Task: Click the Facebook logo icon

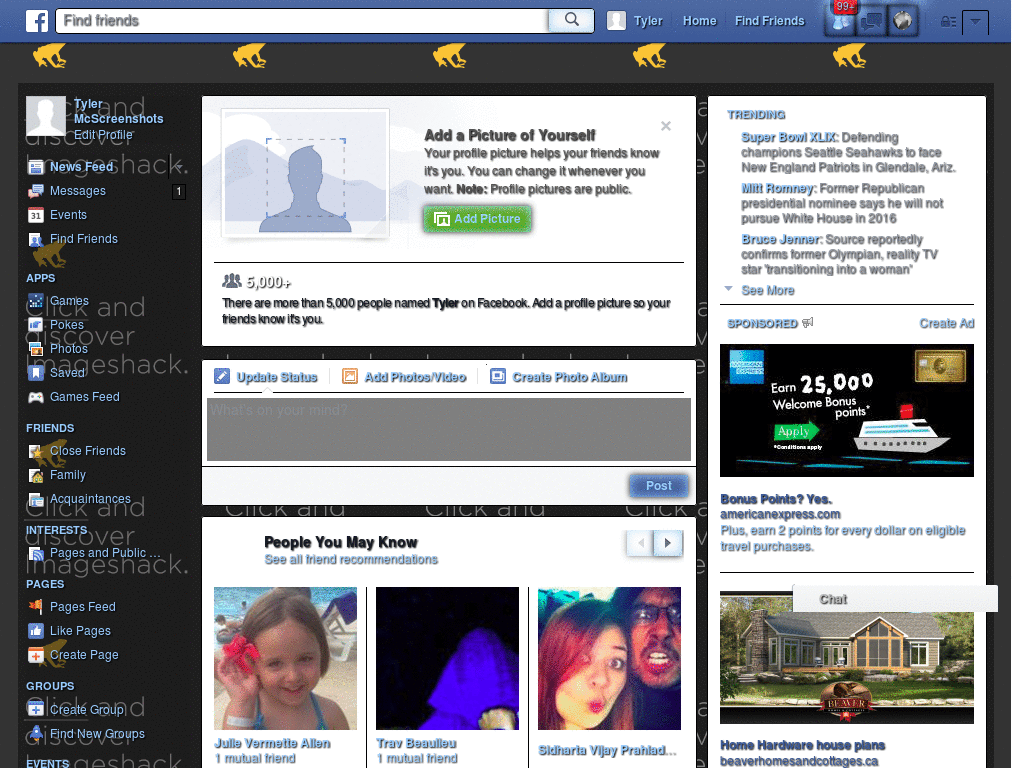Action: coord(37,21)
